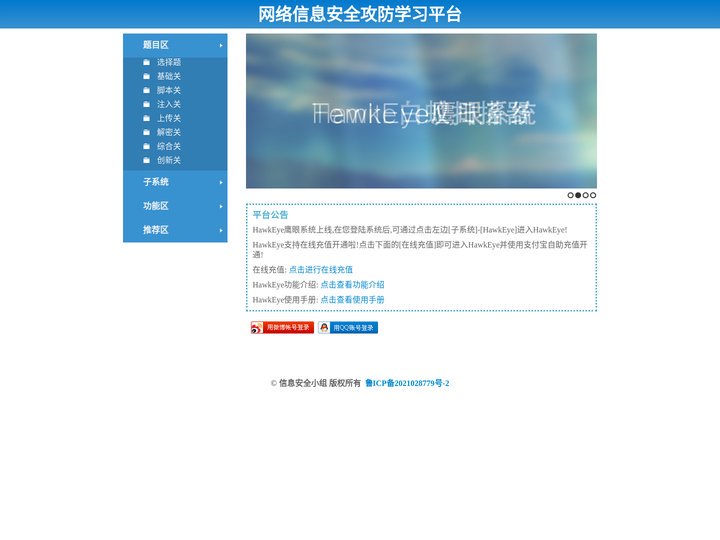Follow the 点击查看功能介绍 link

pyautogui.click(x=352, y=285)
